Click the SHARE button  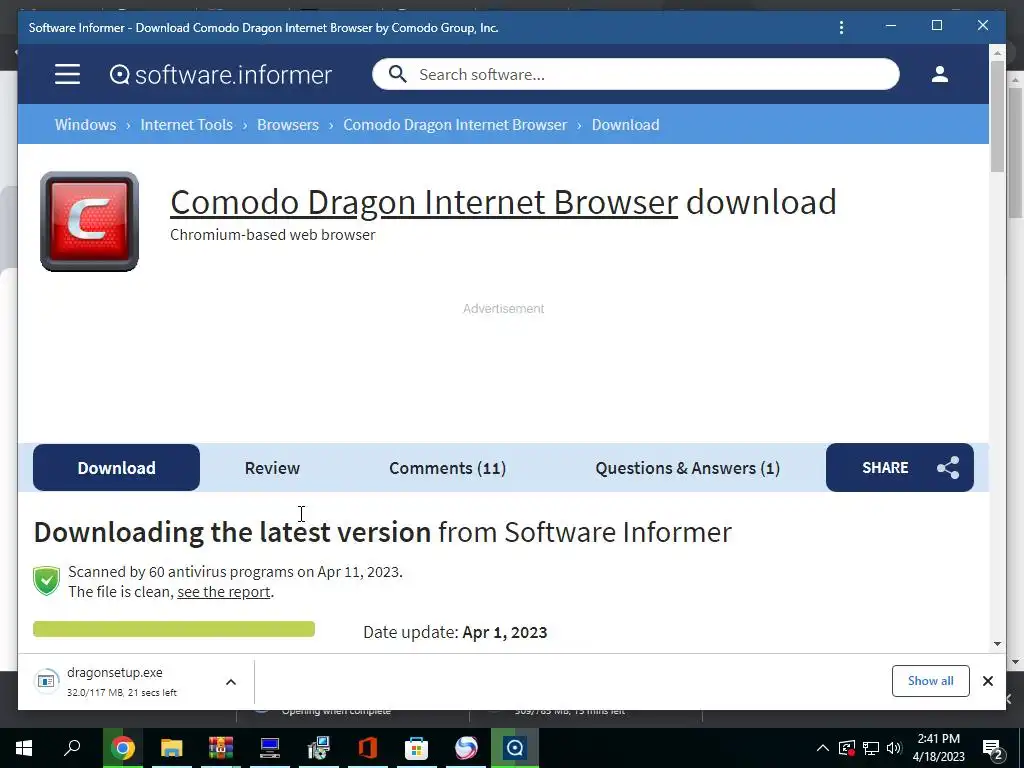click(x=899, y=468)
